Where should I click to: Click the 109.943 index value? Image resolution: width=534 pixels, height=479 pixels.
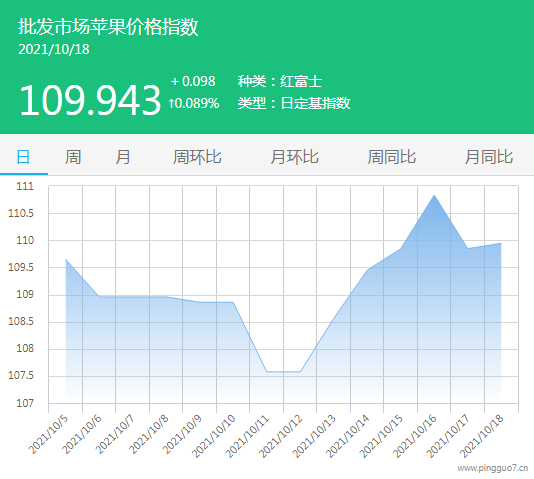tap(90, 100)
